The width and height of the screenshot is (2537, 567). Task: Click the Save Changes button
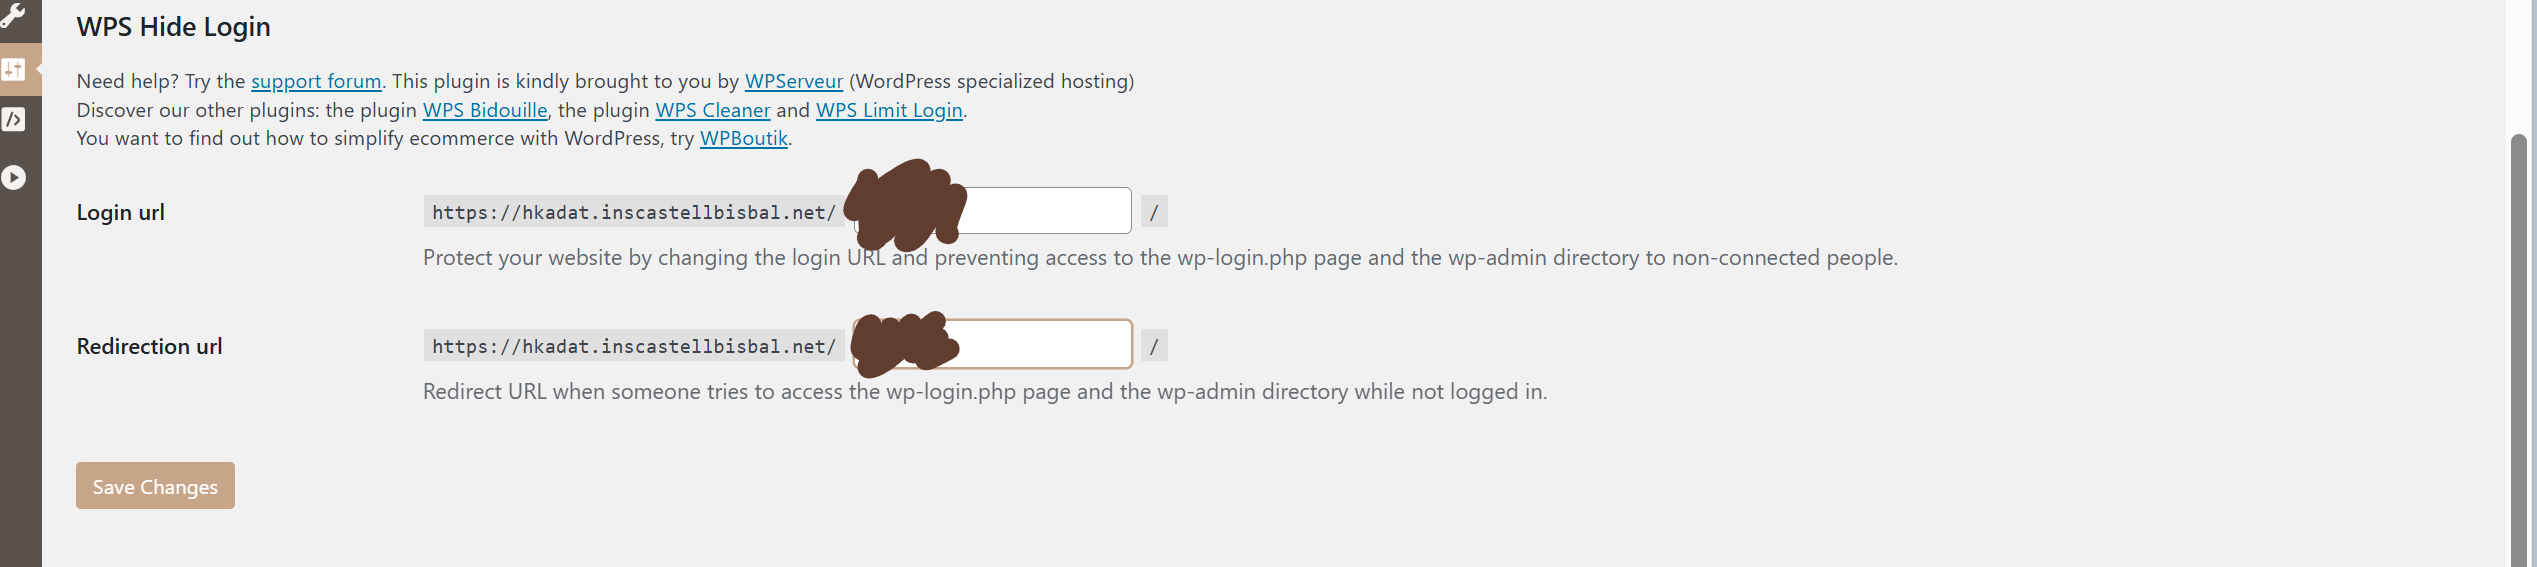coord(155,486)
